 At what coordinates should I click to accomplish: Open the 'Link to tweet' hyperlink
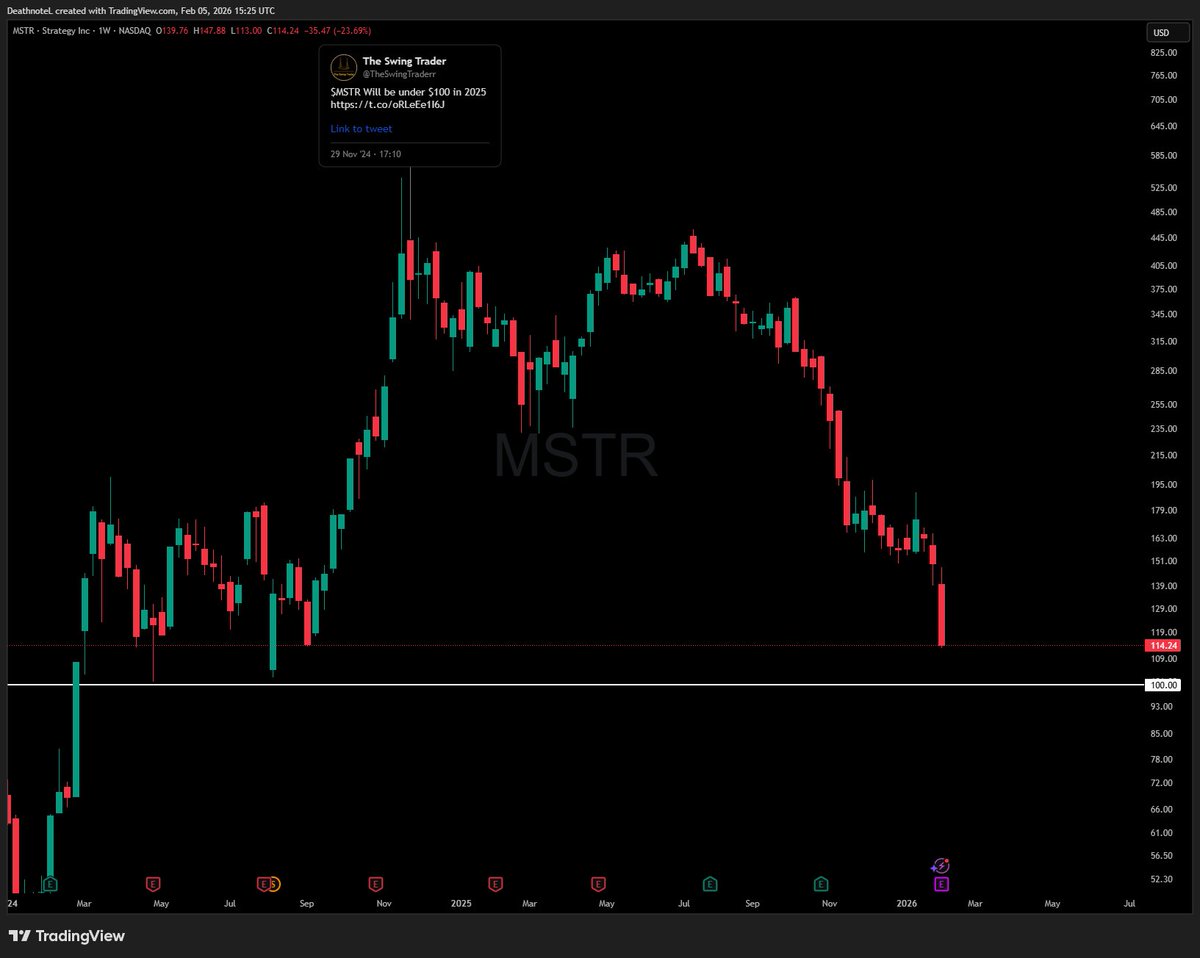[361, 129]
